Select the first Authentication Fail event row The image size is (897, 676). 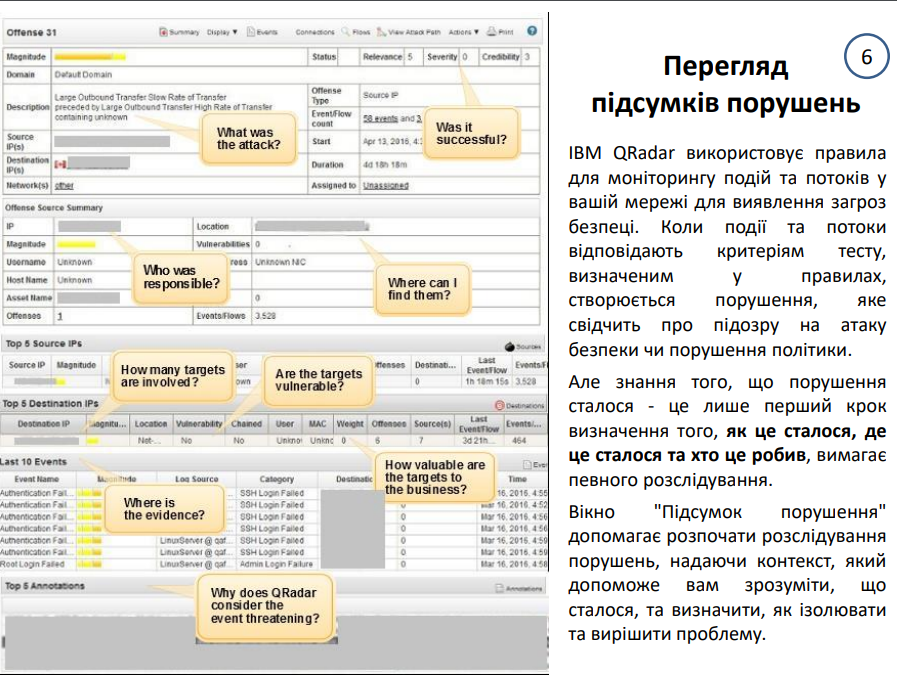pyautogui.click(x=273, y=493)
